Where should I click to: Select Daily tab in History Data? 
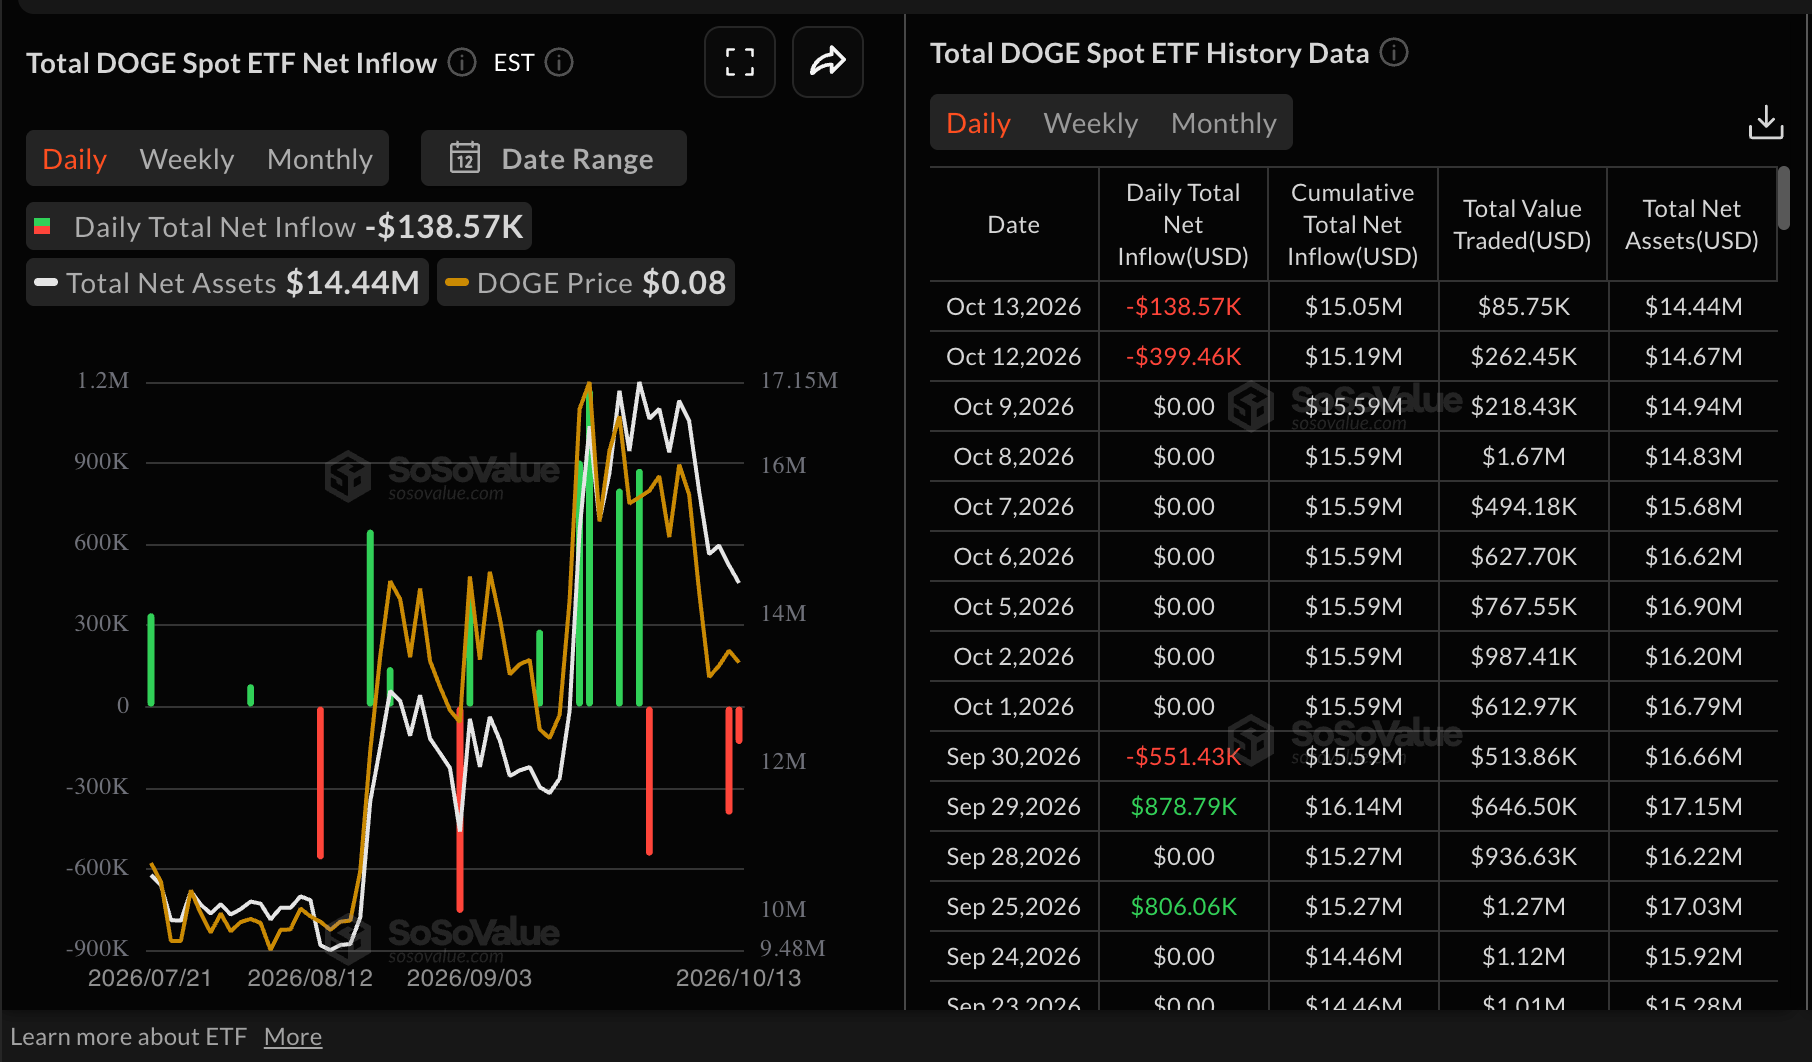(x=979, y=123)
